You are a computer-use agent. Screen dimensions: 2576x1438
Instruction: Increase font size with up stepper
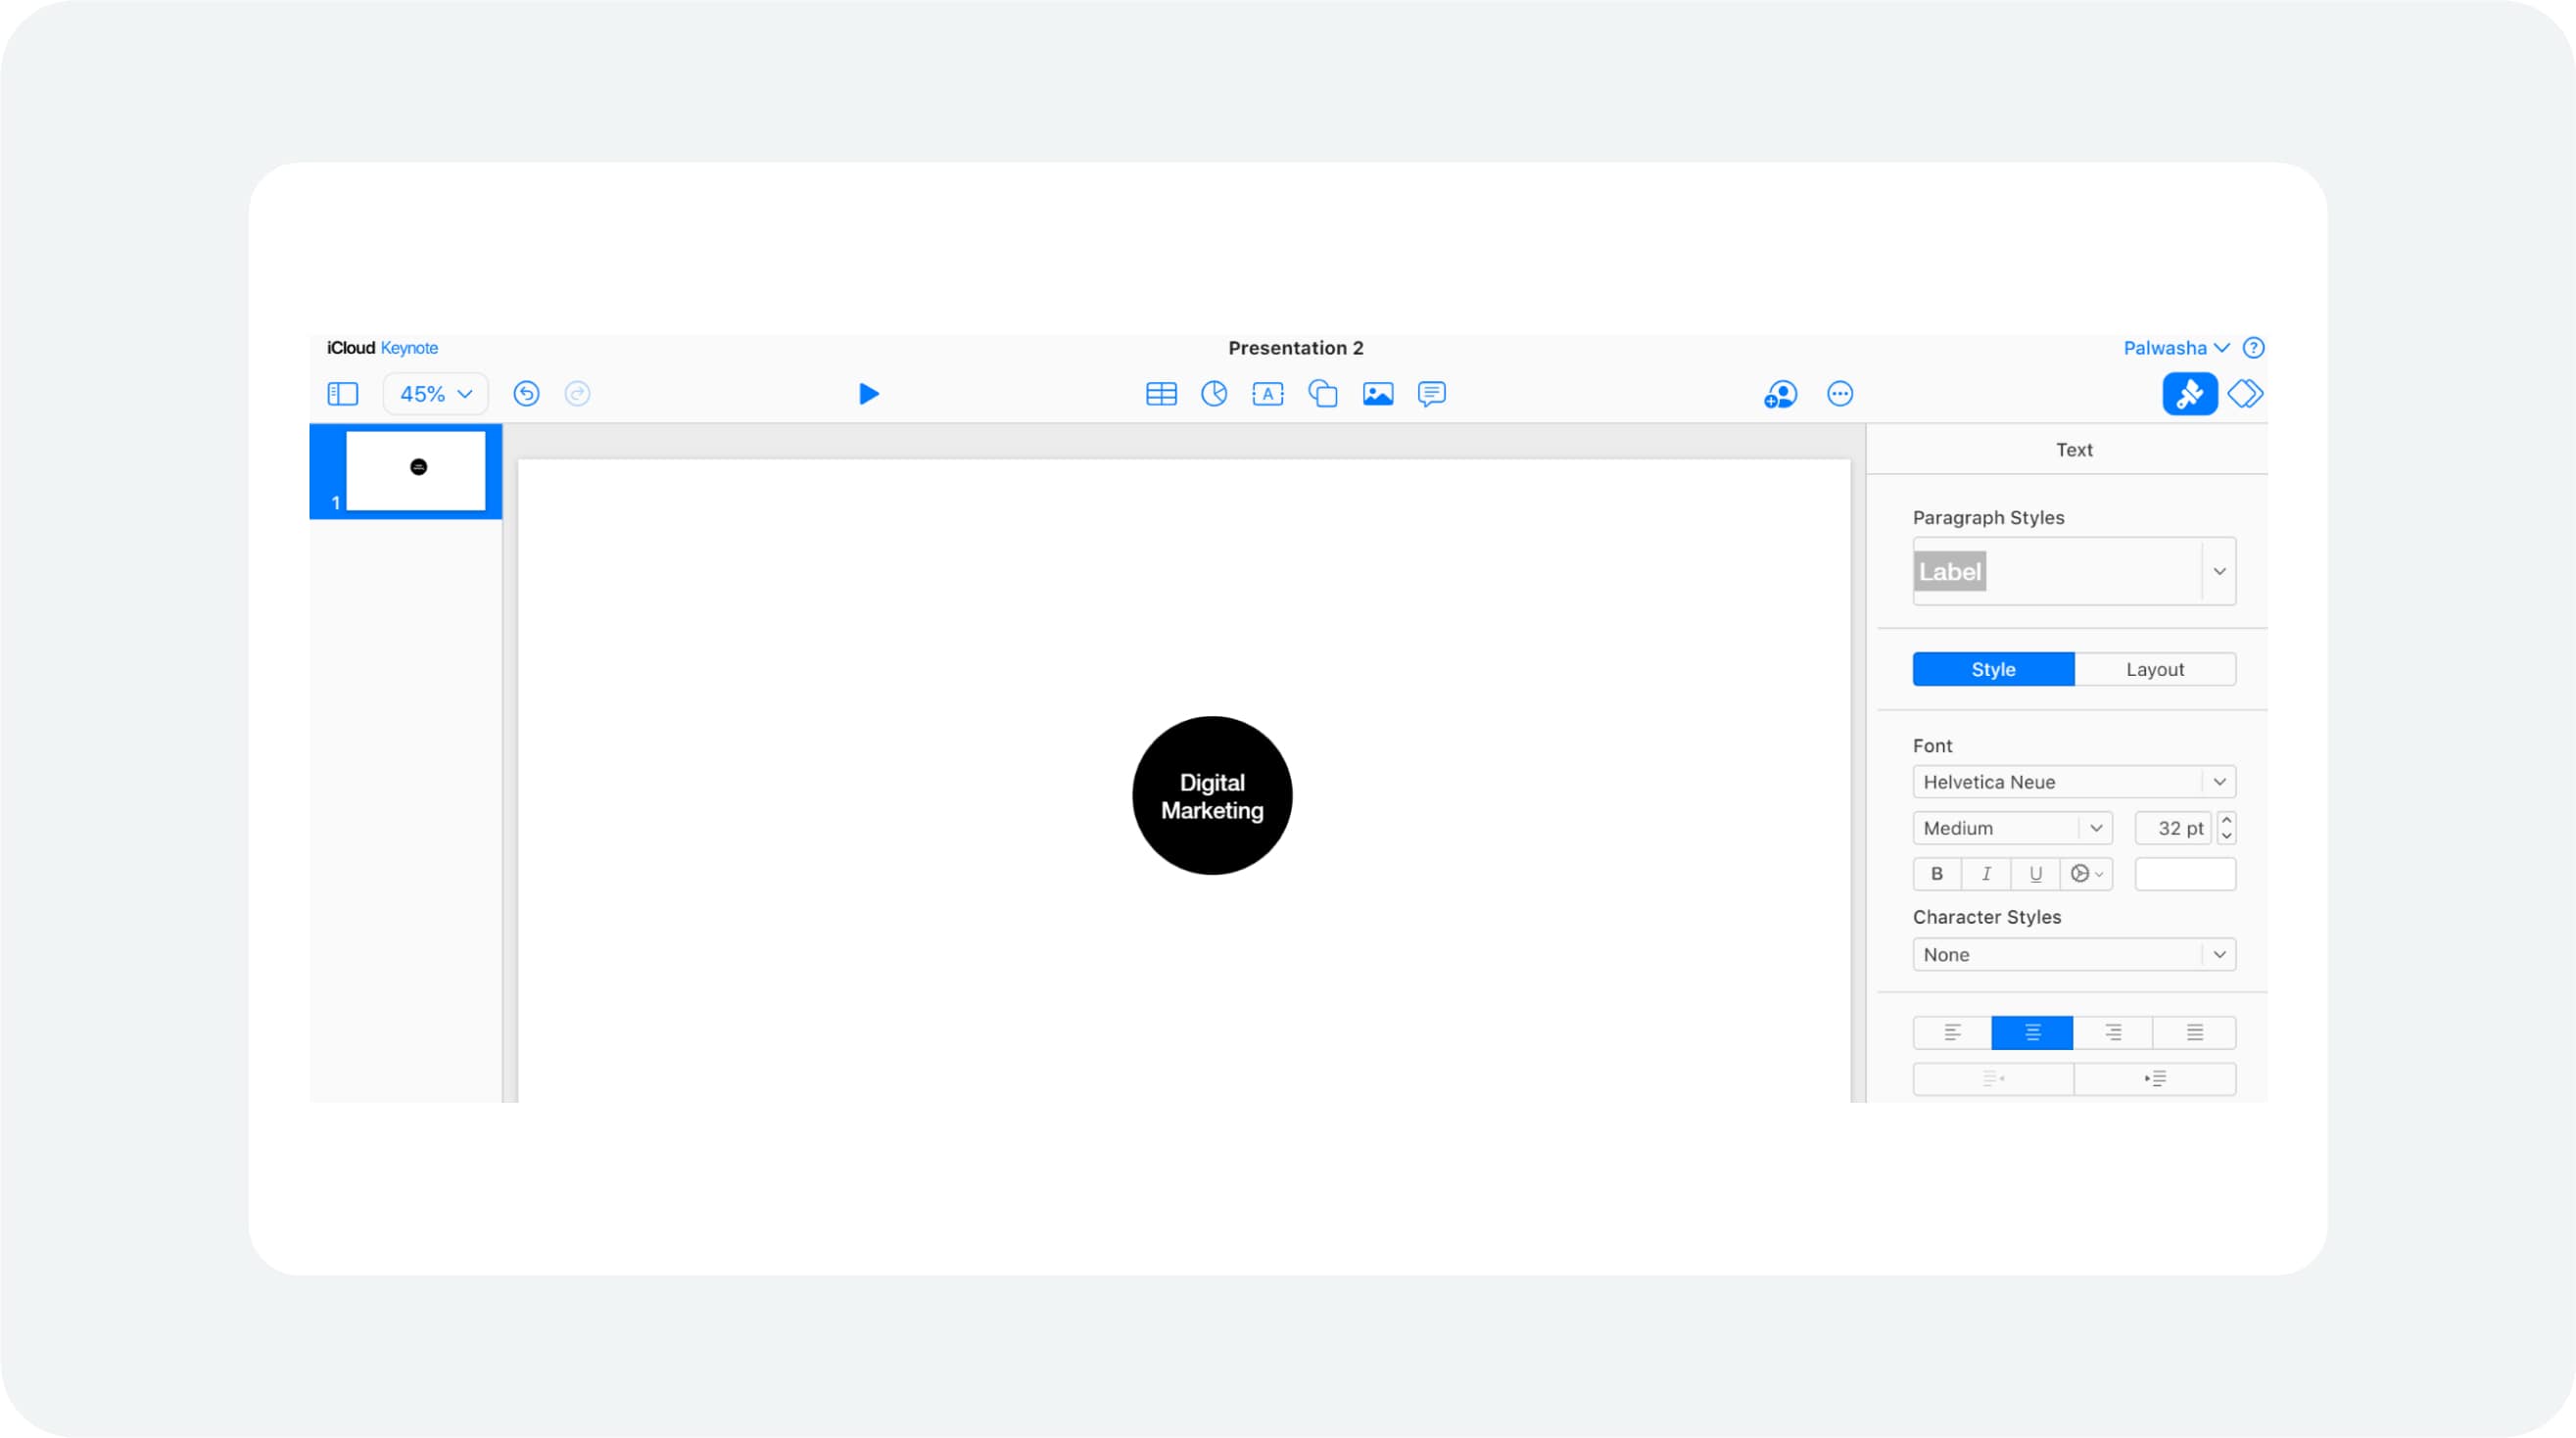coord(2227,820)
